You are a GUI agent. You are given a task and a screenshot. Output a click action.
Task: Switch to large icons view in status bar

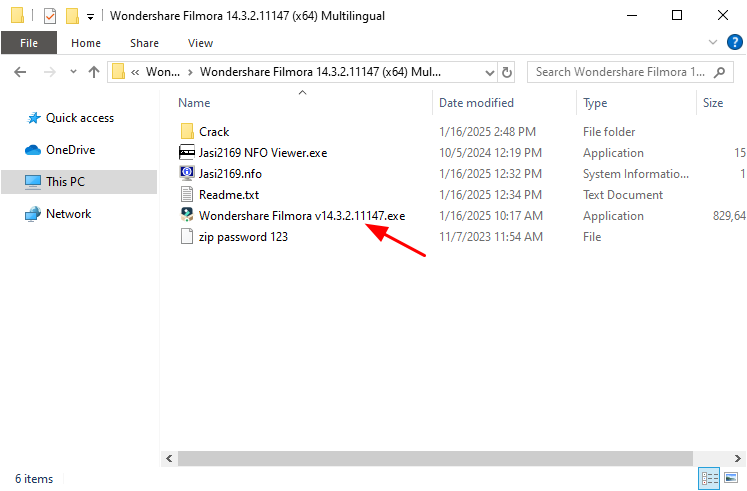[731, 478]
